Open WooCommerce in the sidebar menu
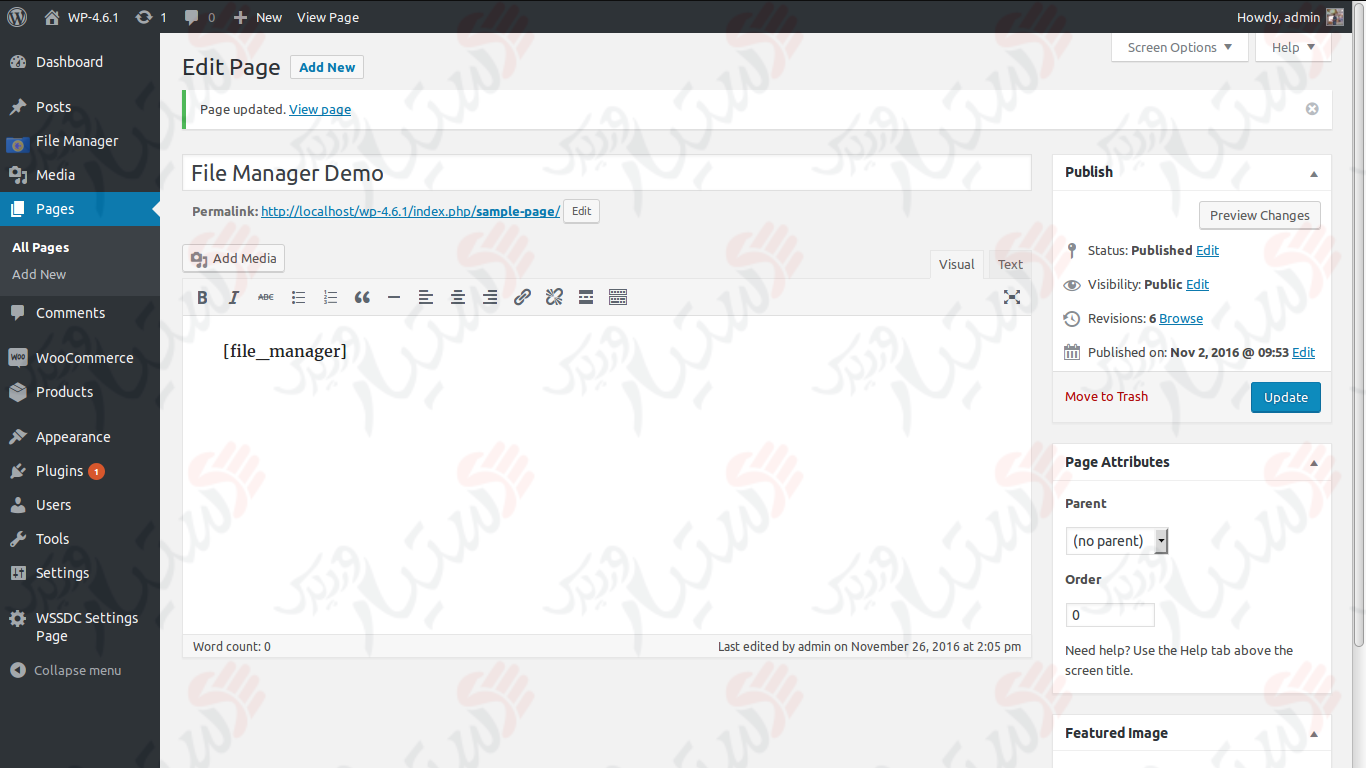Screen dimensions: 1366x768 pyautogui.click(x=84, y=358)
